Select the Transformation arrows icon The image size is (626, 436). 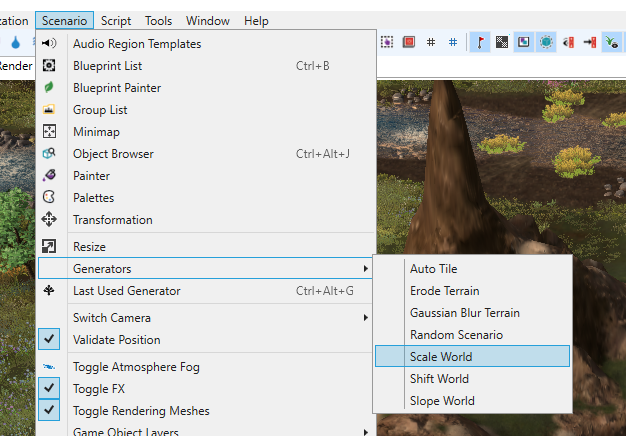tap(49, 219)
